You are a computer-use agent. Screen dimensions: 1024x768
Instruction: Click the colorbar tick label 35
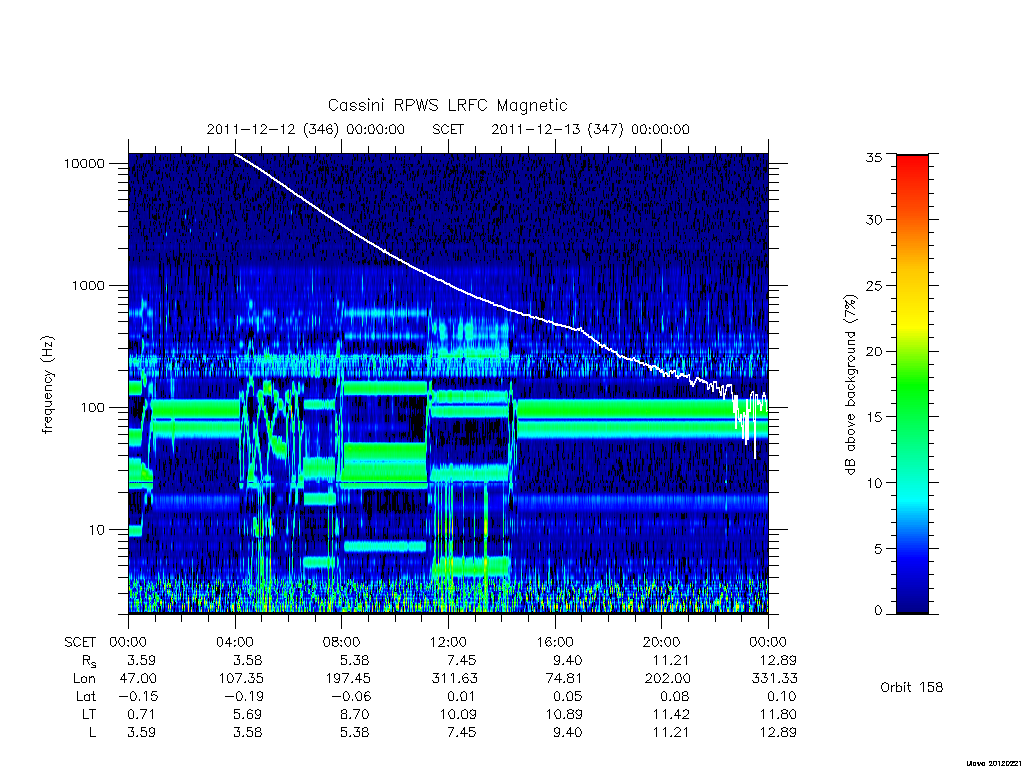[x=873, y=157]
